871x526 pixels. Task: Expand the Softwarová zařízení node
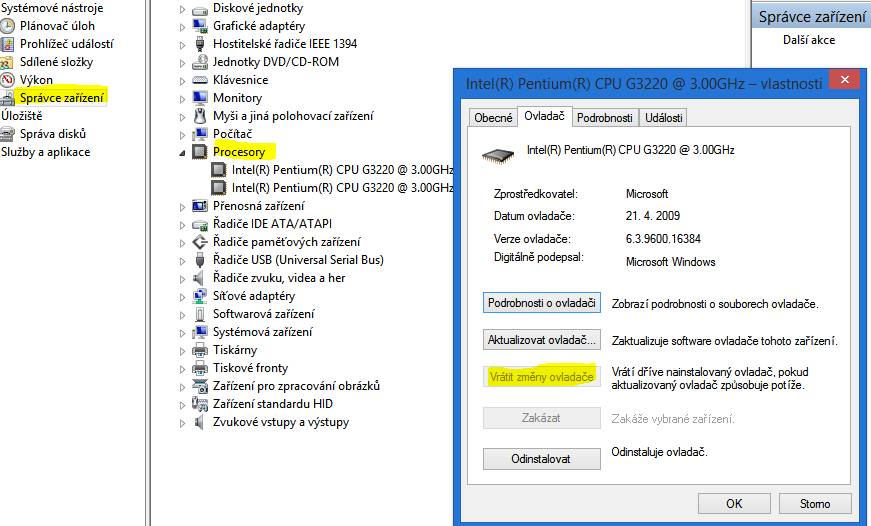pyautogui.click(x=182, y=315)
